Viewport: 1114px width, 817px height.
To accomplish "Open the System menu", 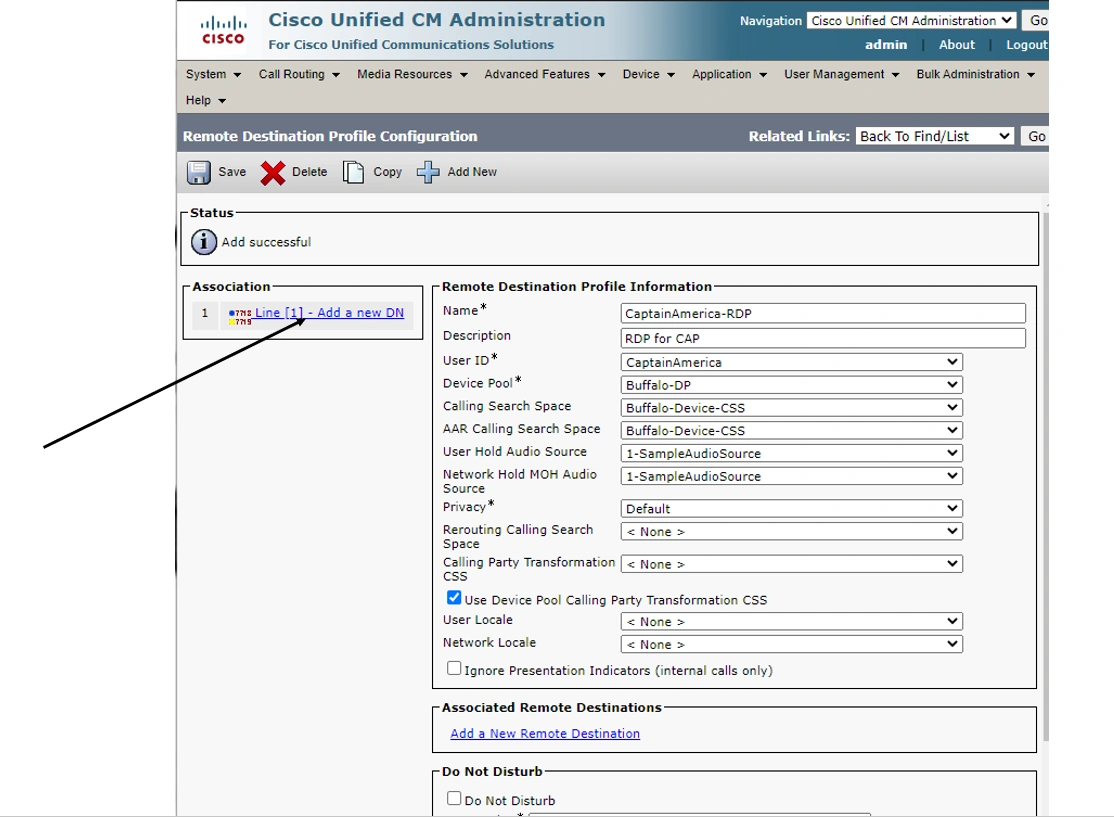I will click(213, 74).
